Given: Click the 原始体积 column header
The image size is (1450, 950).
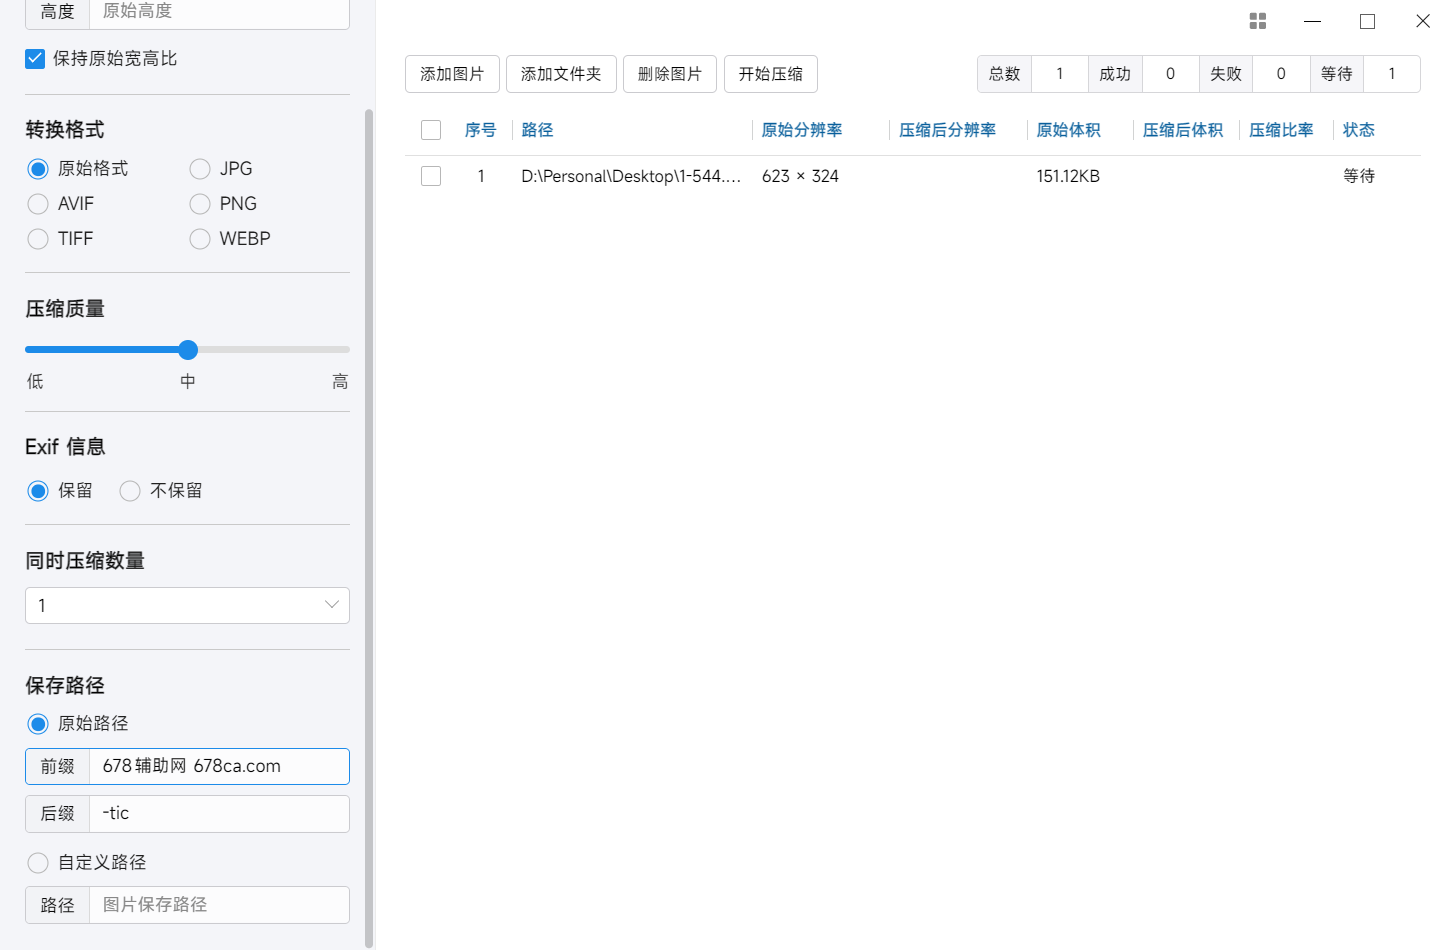Looking at the screenshot, I should pyautogui.click(x=1068, y=130).
